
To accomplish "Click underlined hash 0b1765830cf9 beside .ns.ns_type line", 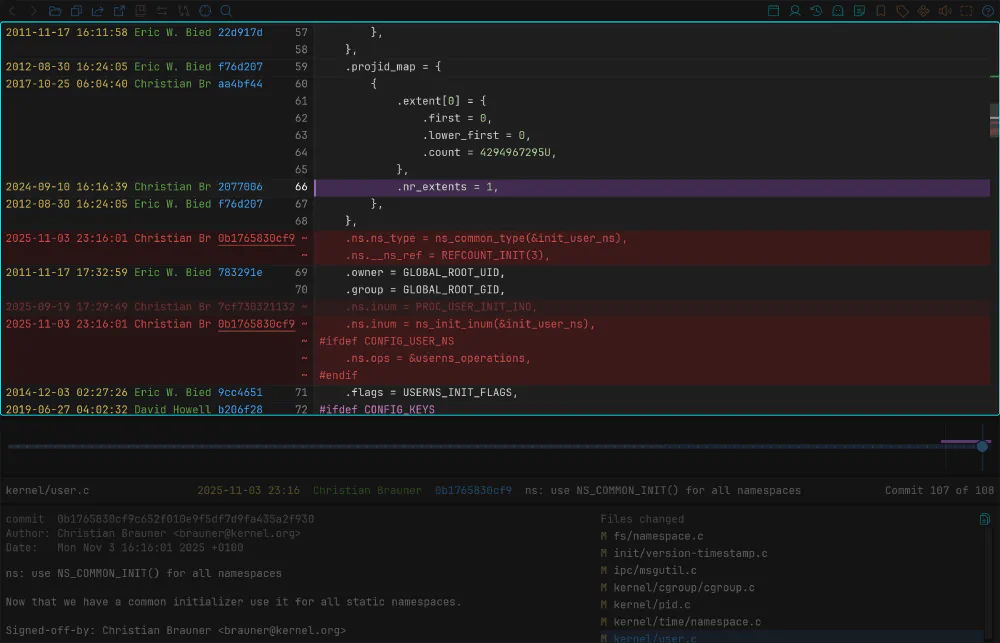I will pyautogui.click(x=256, y=238).
